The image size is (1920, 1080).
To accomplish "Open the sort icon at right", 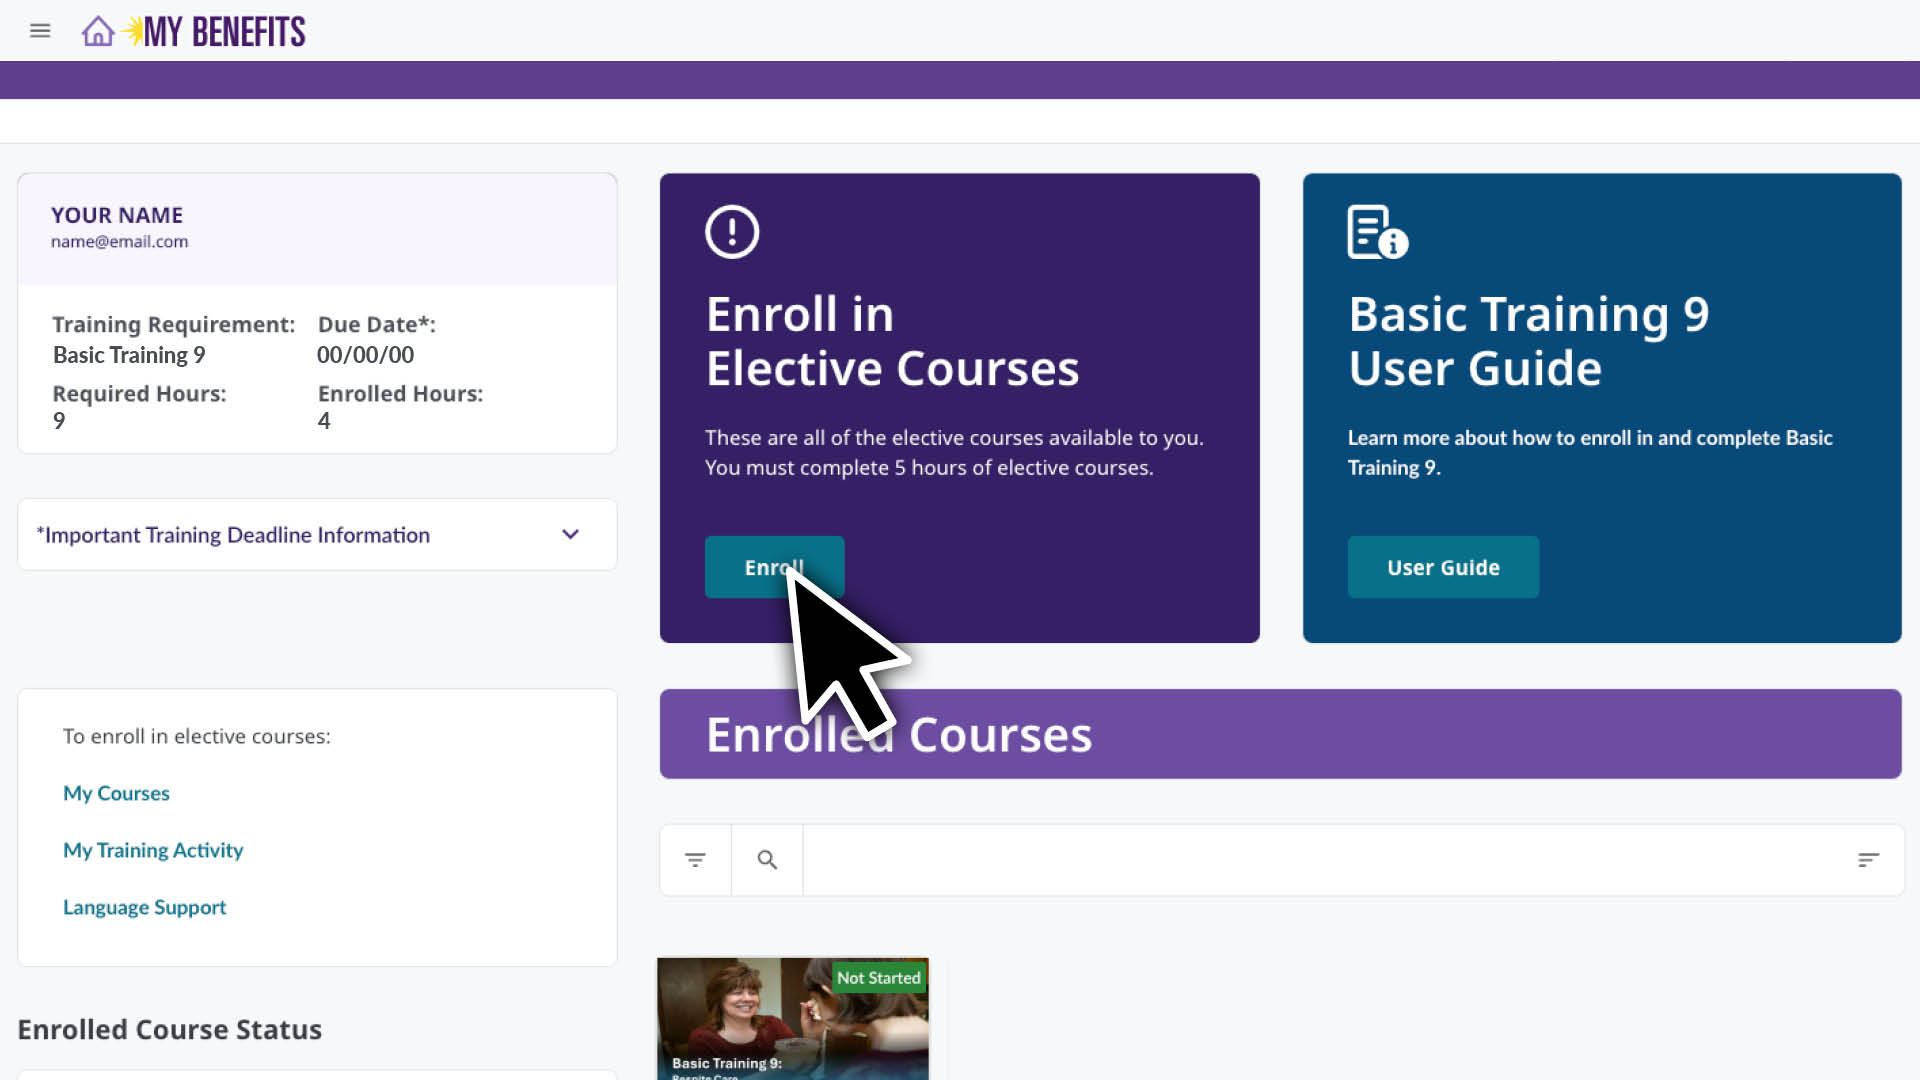I will [x=1868, y=860].
